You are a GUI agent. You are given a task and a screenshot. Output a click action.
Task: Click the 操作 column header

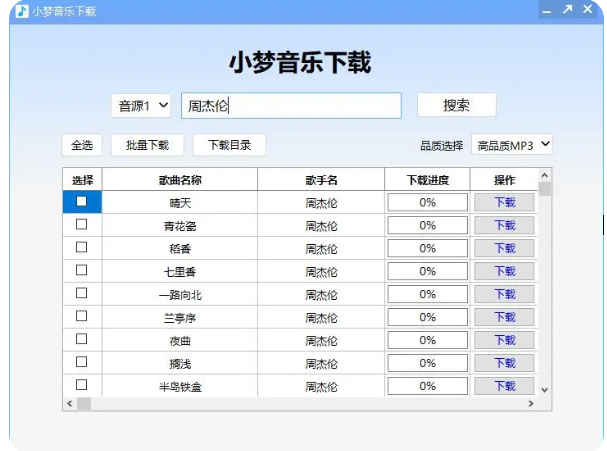click(x=504, y=180)
